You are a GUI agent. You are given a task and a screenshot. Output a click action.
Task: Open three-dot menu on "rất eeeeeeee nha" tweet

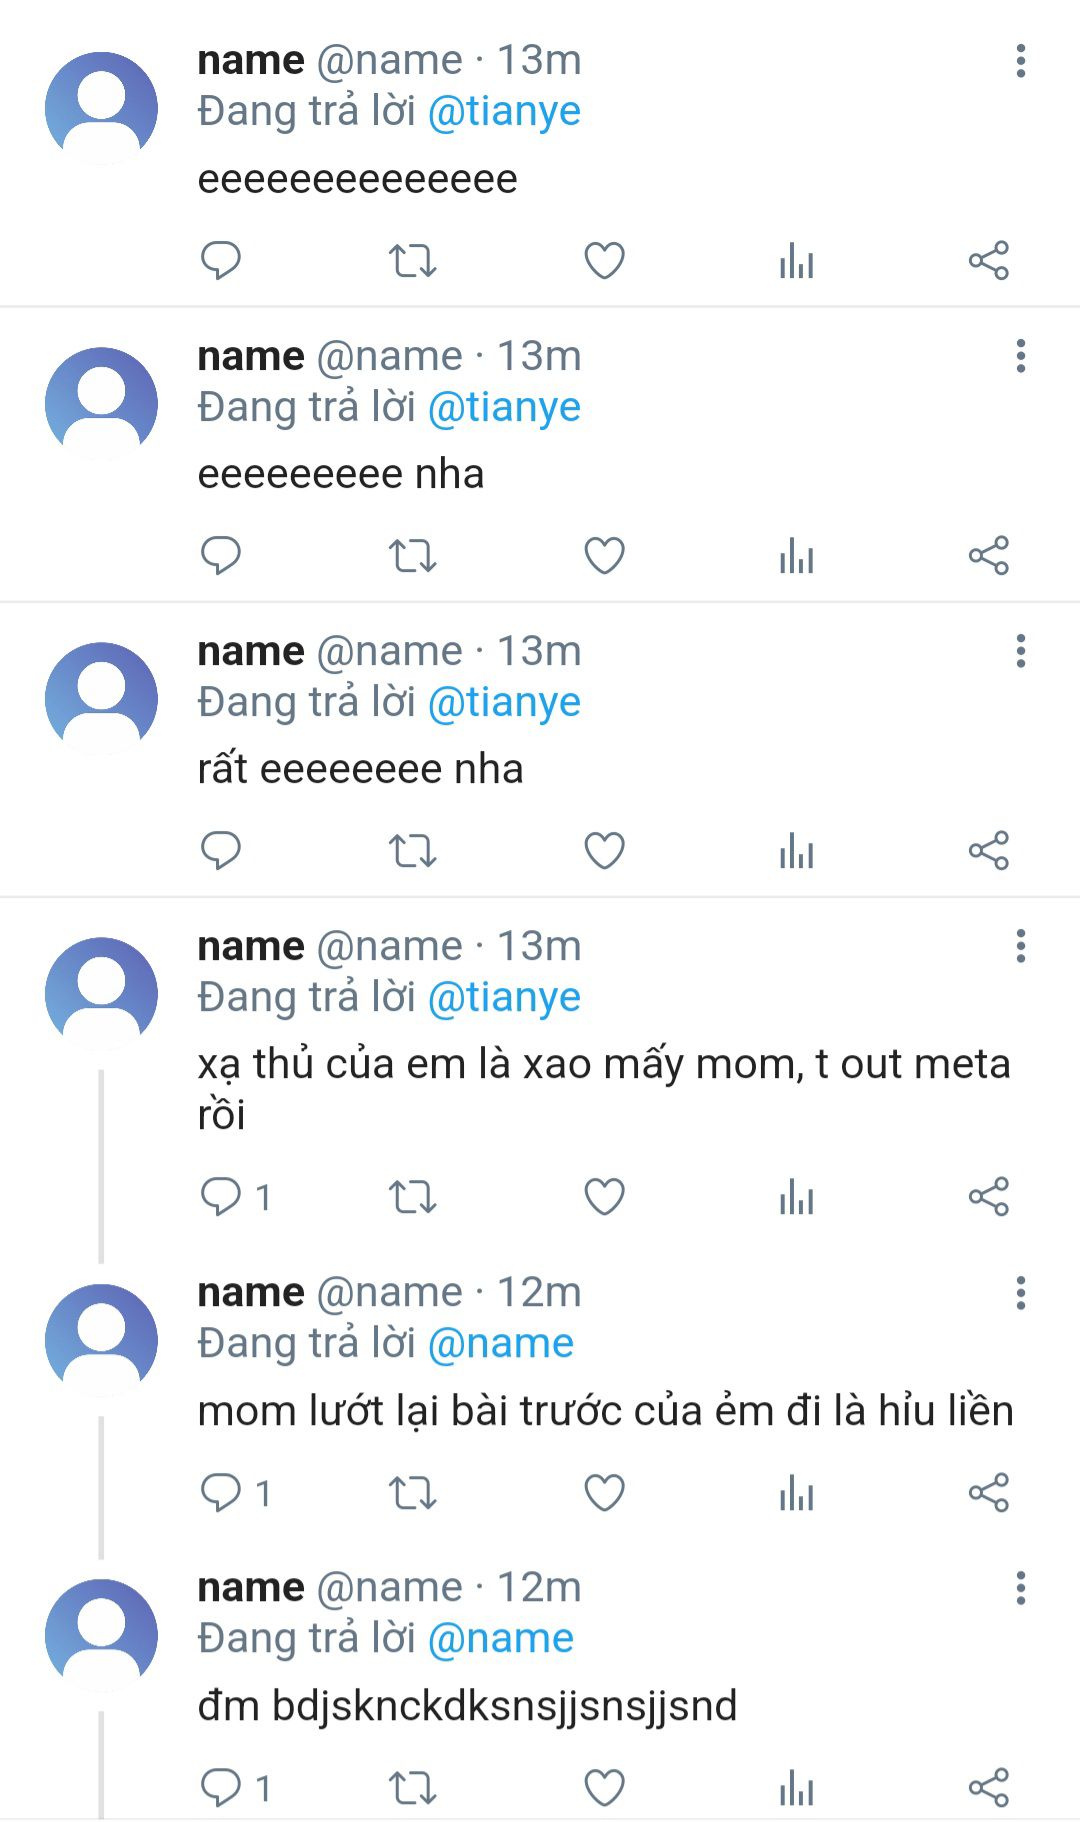pos(1020,651)
